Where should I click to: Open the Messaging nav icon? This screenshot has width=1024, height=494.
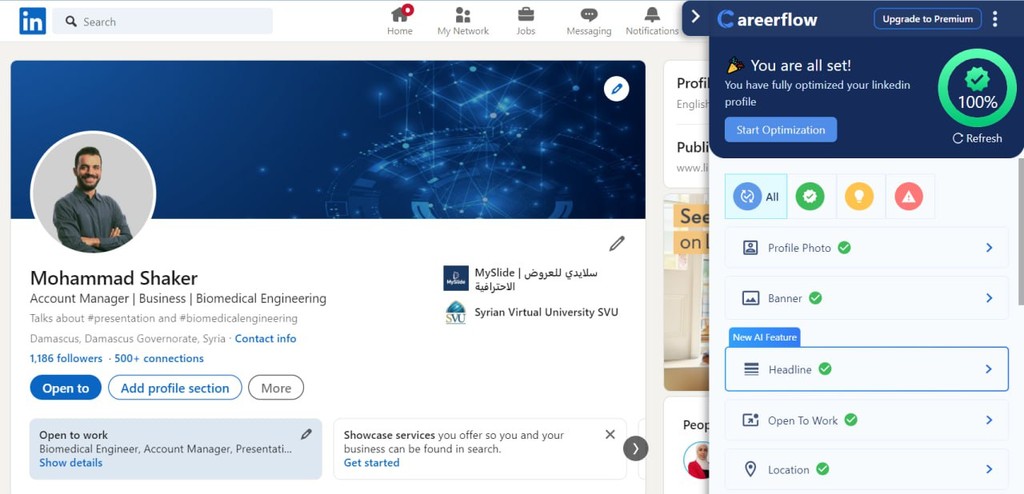[589, 20]
